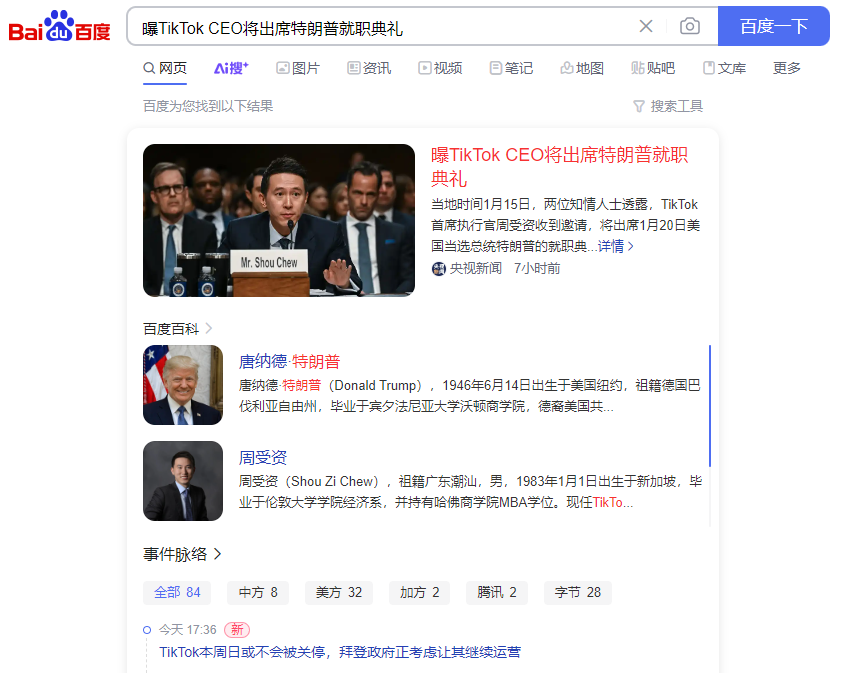Open 周受资 portrait thumbnail
The image size is (843, 673).
point(183,481)
